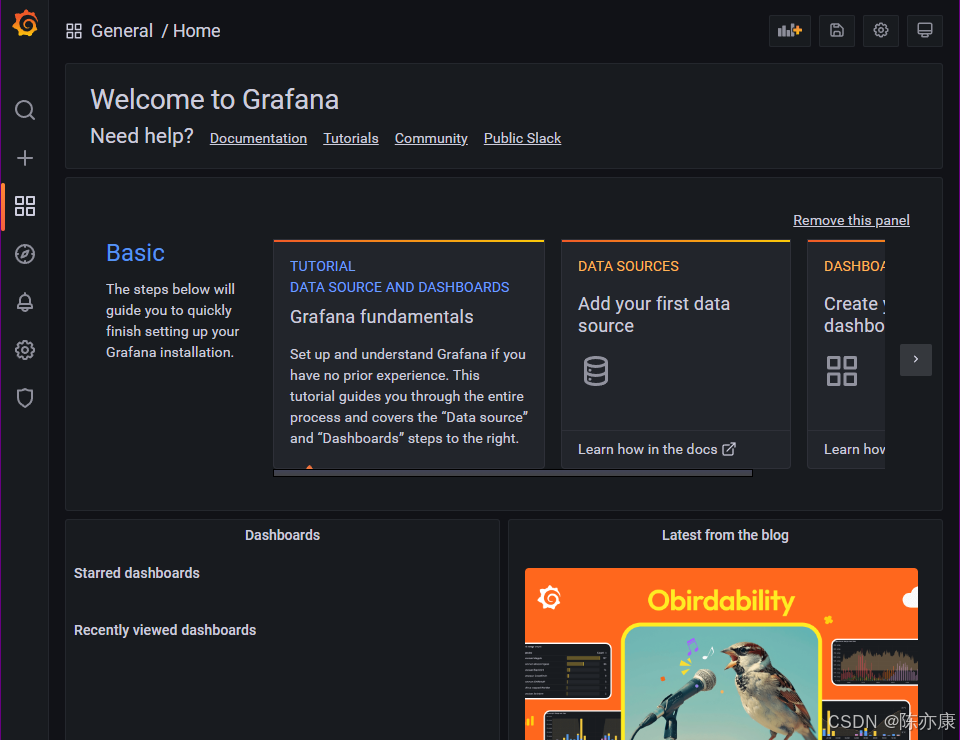Screen dimensions: 960x740
Task: Open dashboard settings gear icon
Action: [881, 31]
